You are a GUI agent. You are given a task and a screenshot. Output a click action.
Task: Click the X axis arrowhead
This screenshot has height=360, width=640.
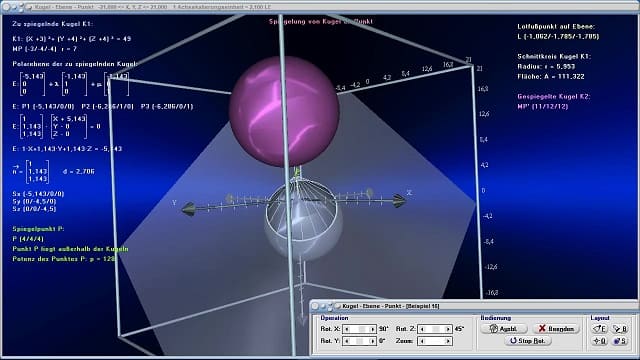[x=399, y=200]
